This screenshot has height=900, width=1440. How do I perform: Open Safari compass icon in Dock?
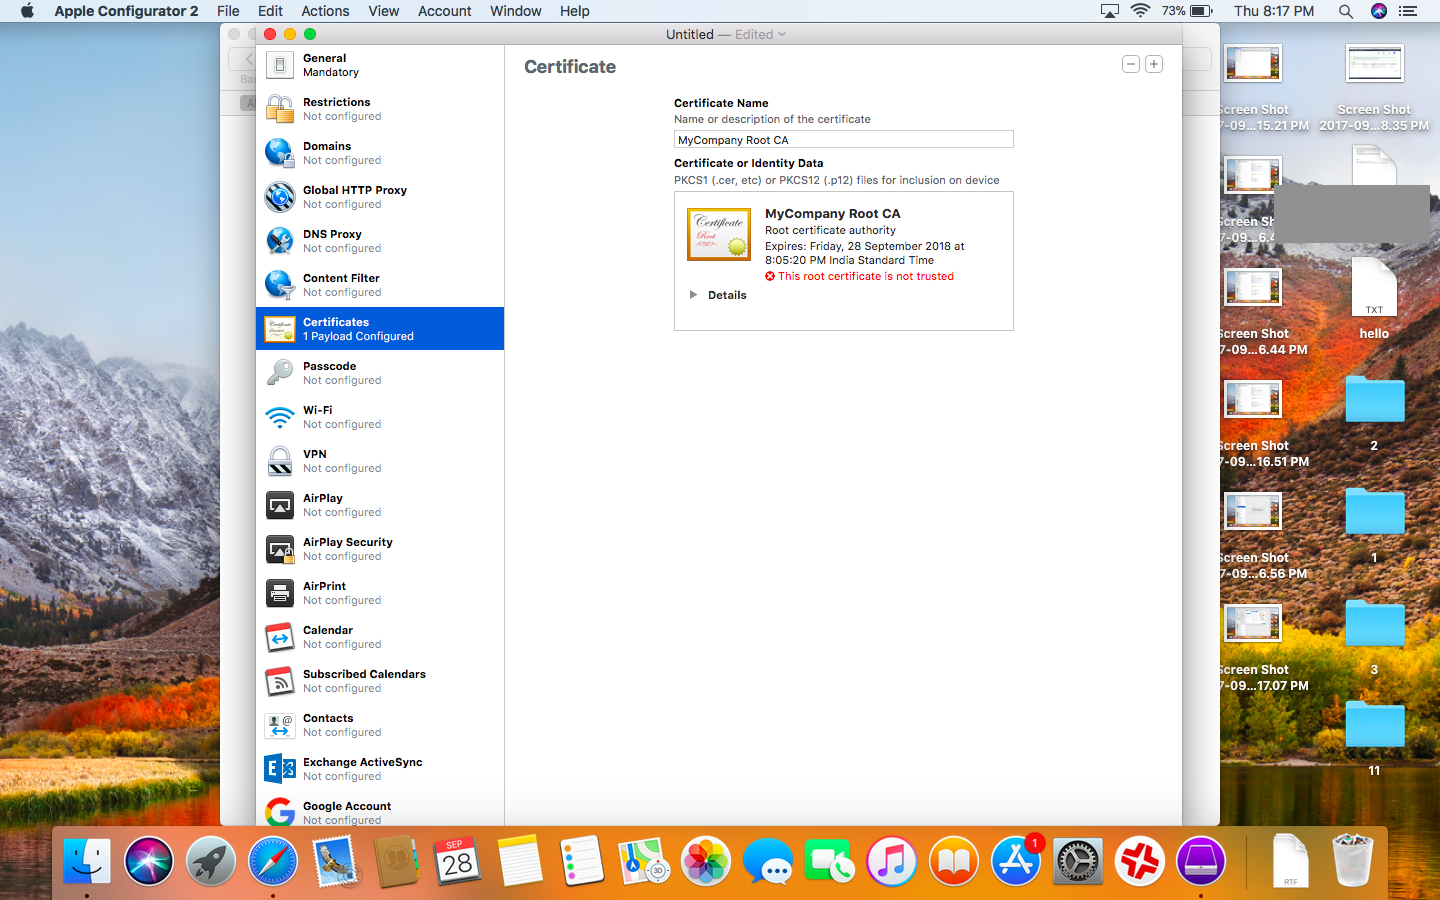[x=273, y=861]
